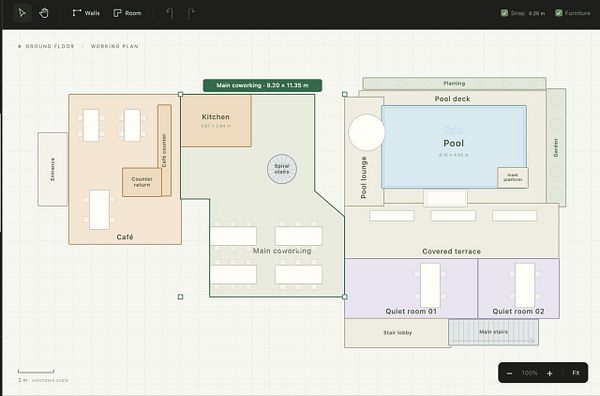Screen dimensions: 600x396
Task: Click the Pool deck label
Action: [452, 99]
